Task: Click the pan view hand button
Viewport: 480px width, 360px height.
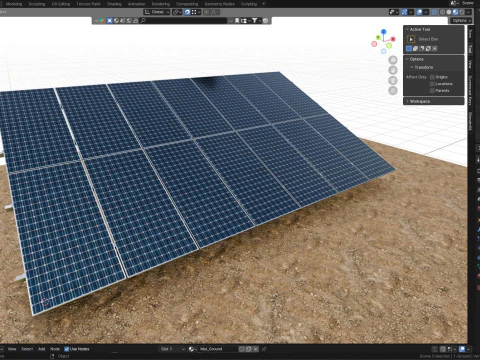Action: pyautogui.click(x=393, y=70)
